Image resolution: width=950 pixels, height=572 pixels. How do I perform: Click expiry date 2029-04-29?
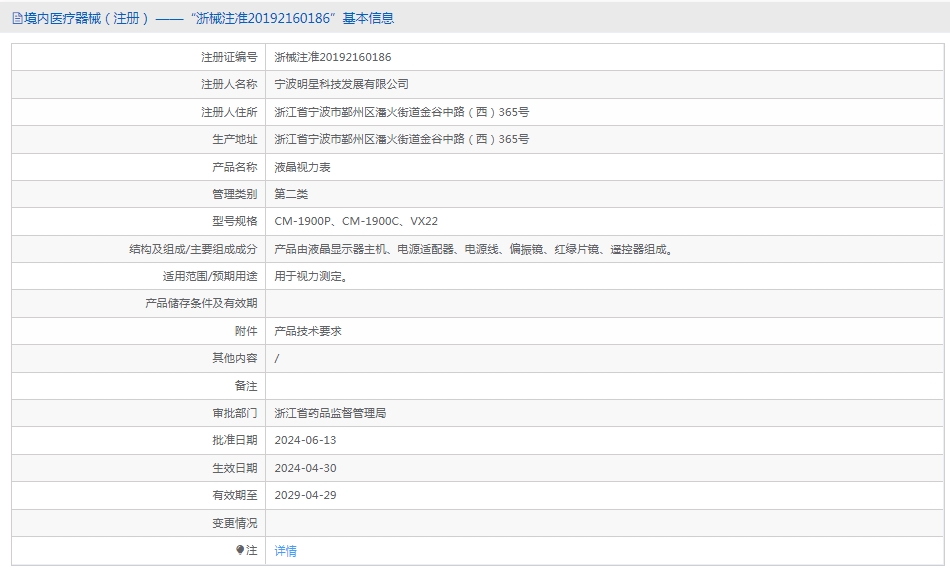[305, 496]
